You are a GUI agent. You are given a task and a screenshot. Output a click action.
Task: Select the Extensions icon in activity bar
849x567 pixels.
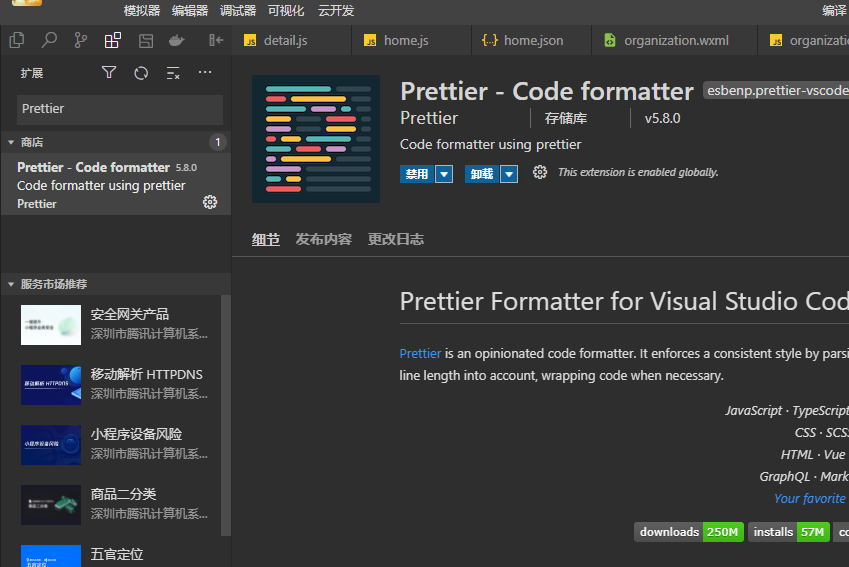pos(113,40)
